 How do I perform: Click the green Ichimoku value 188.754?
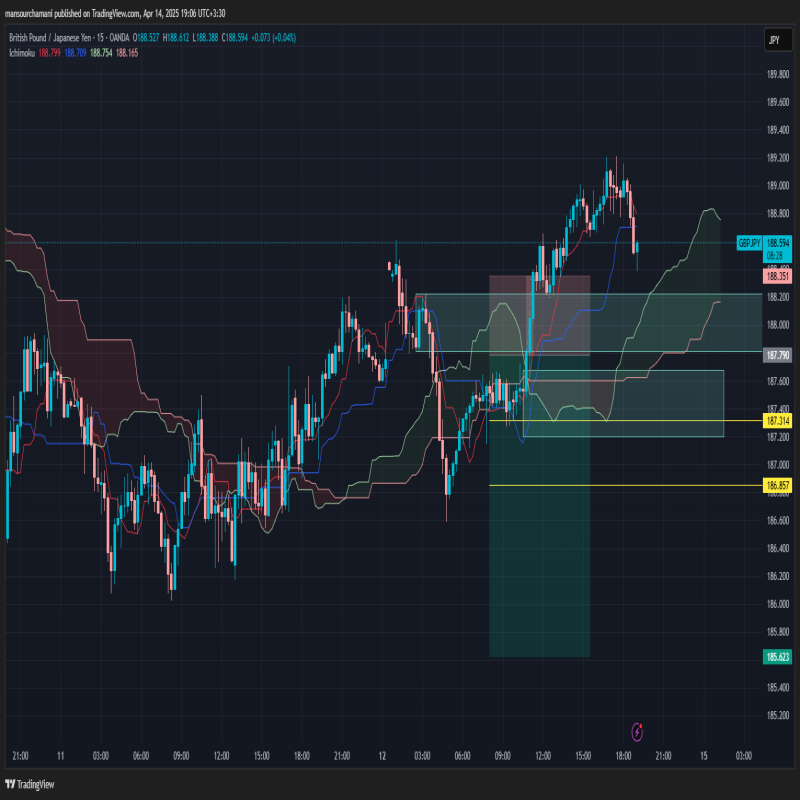point(101,53)
